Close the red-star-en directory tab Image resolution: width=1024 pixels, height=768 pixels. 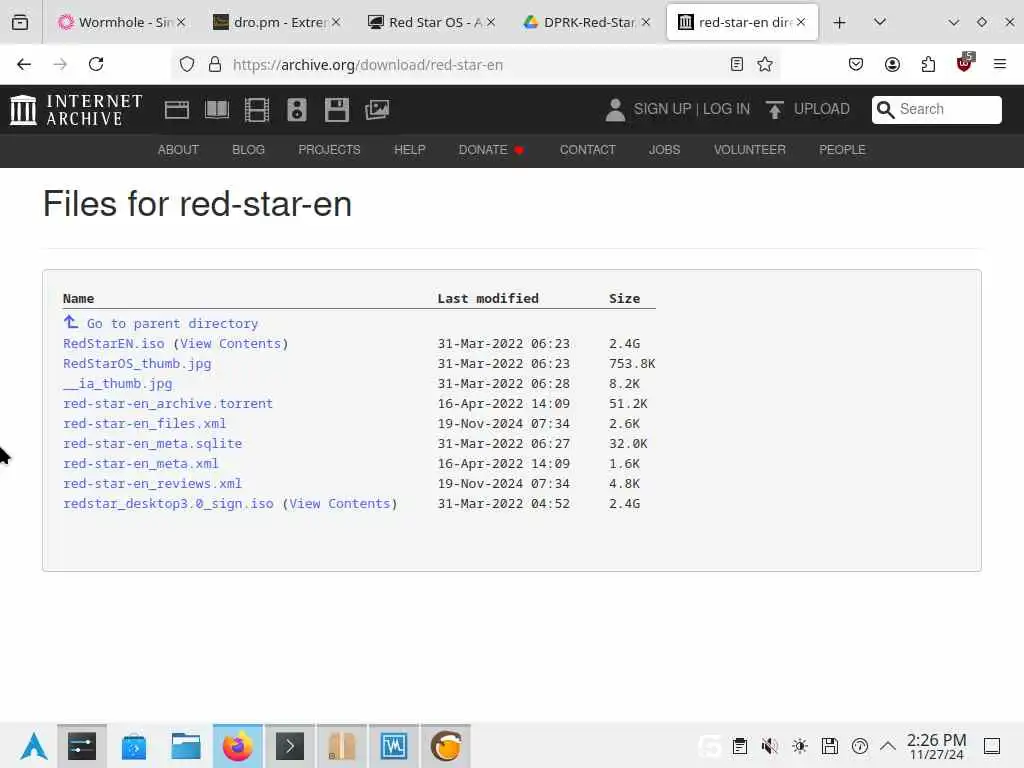(801, 22)
